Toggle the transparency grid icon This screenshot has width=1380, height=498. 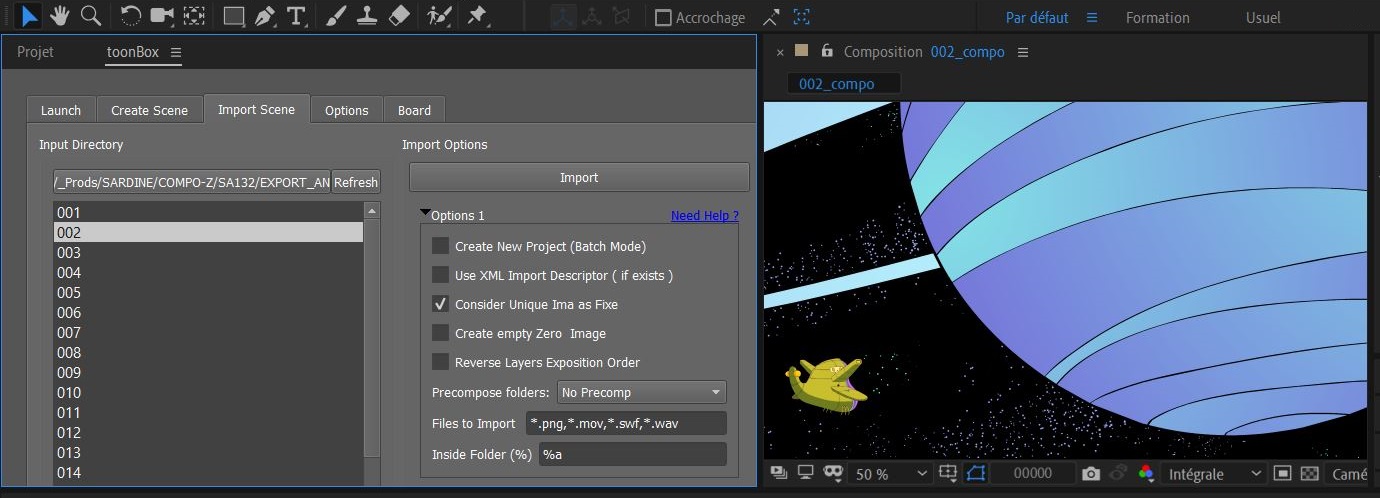[1309, 474]
